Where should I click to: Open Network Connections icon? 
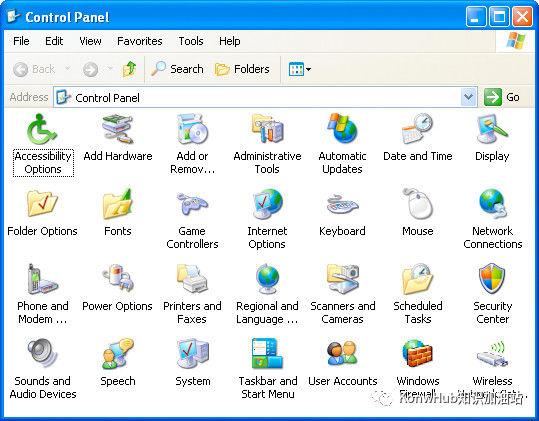(x=492, y=204)
